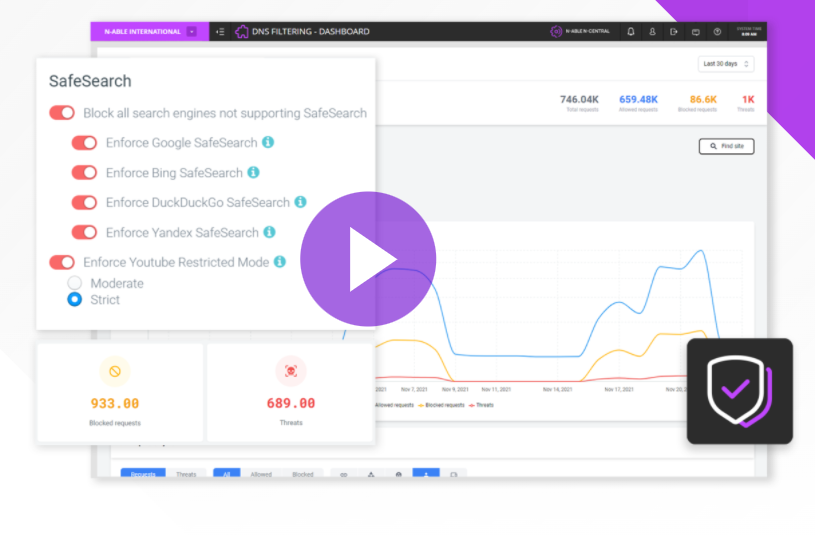This screenshot has height=536, width=815.
Task: Toggle Block all search engines not supporting SafeSearch
Action: [62, 113]
